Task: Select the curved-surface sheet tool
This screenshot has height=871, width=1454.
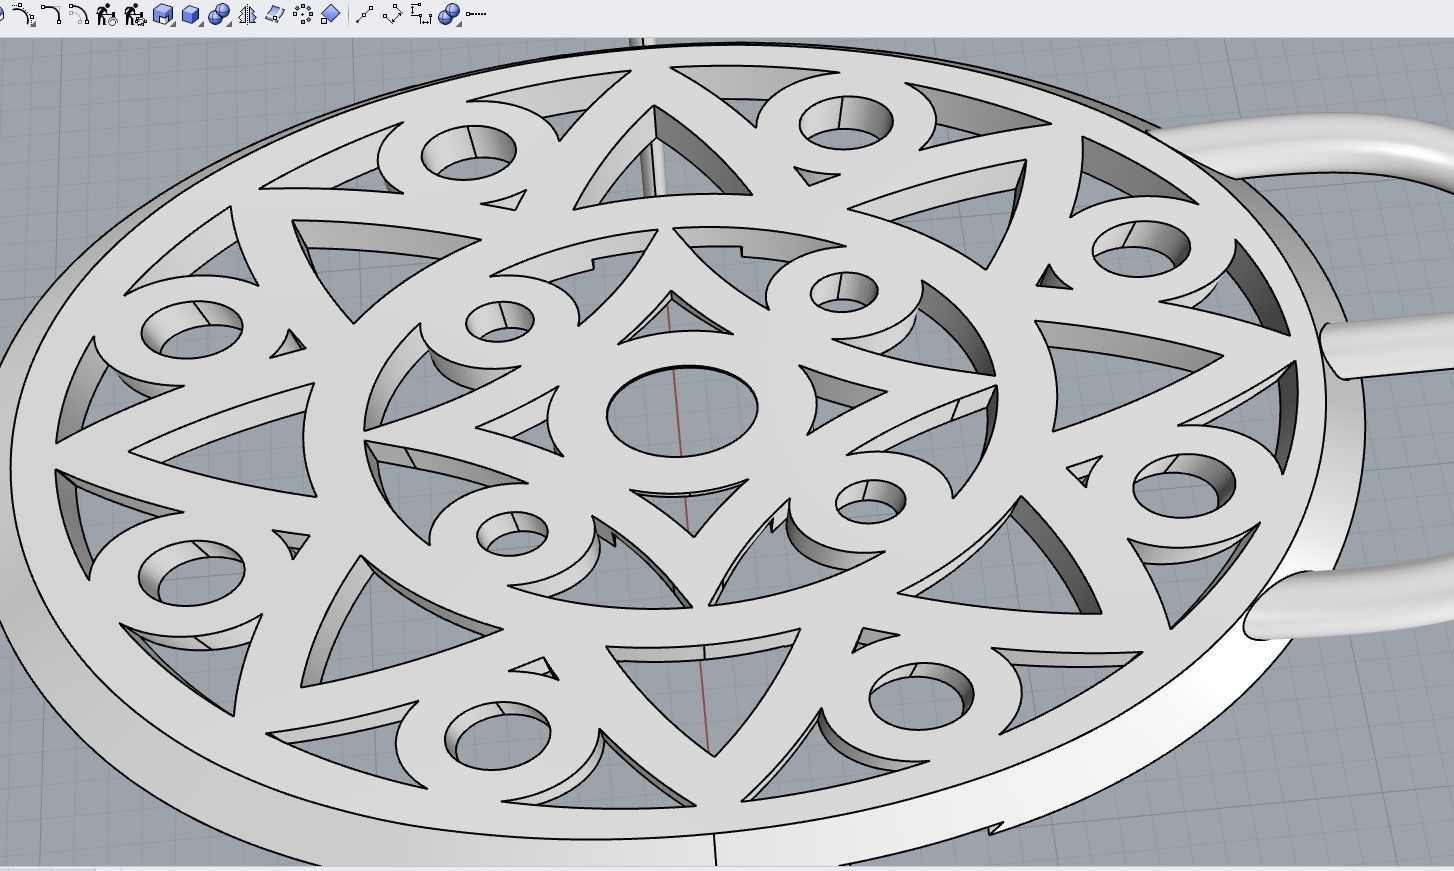Action: tap(275, 14)
